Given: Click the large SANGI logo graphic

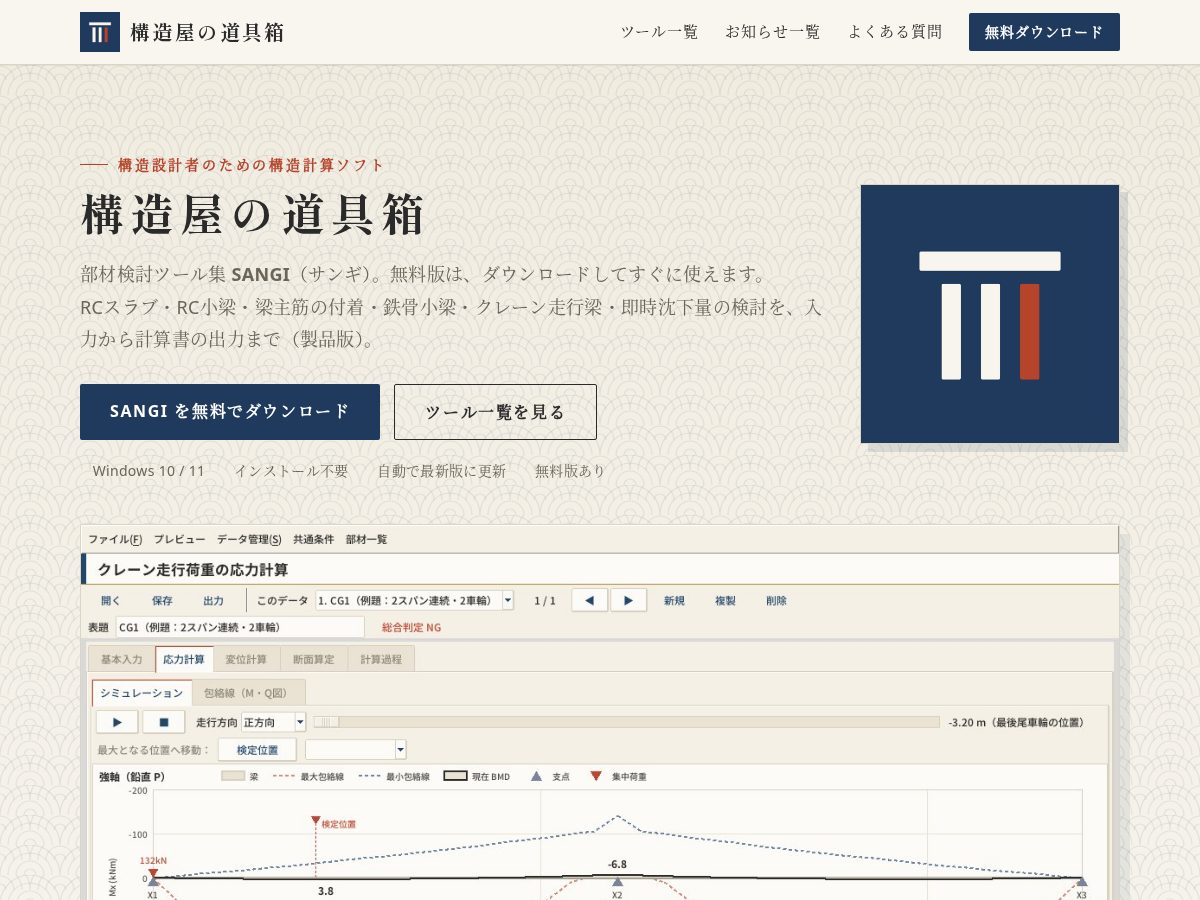Looking at the screenshot, I should 990,314.
